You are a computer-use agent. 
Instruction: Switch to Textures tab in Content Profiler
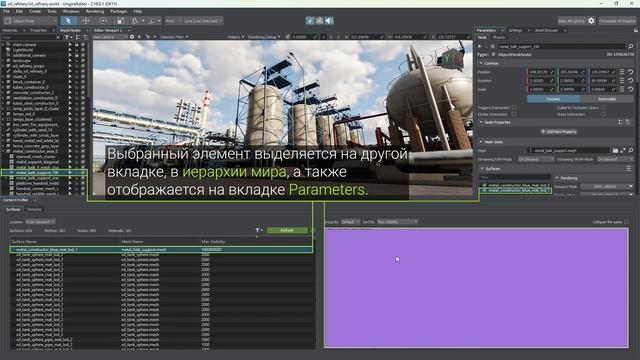tap(34, 209)
